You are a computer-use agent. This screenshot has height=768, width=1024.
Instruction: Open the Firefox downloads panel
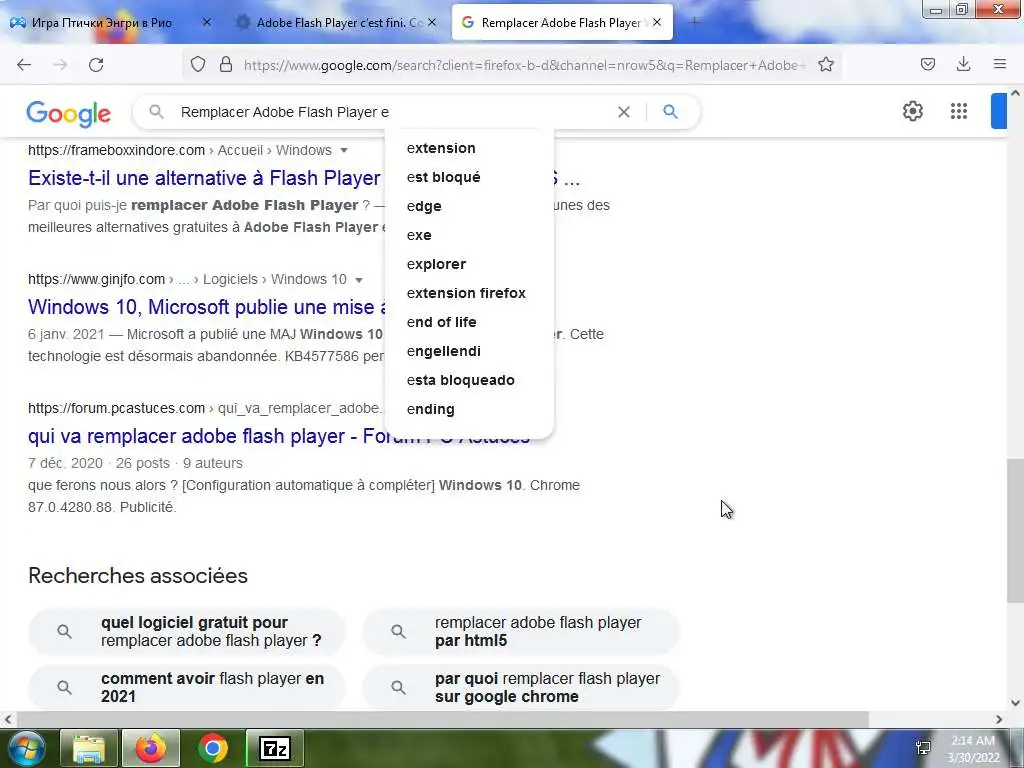(963, 65)
